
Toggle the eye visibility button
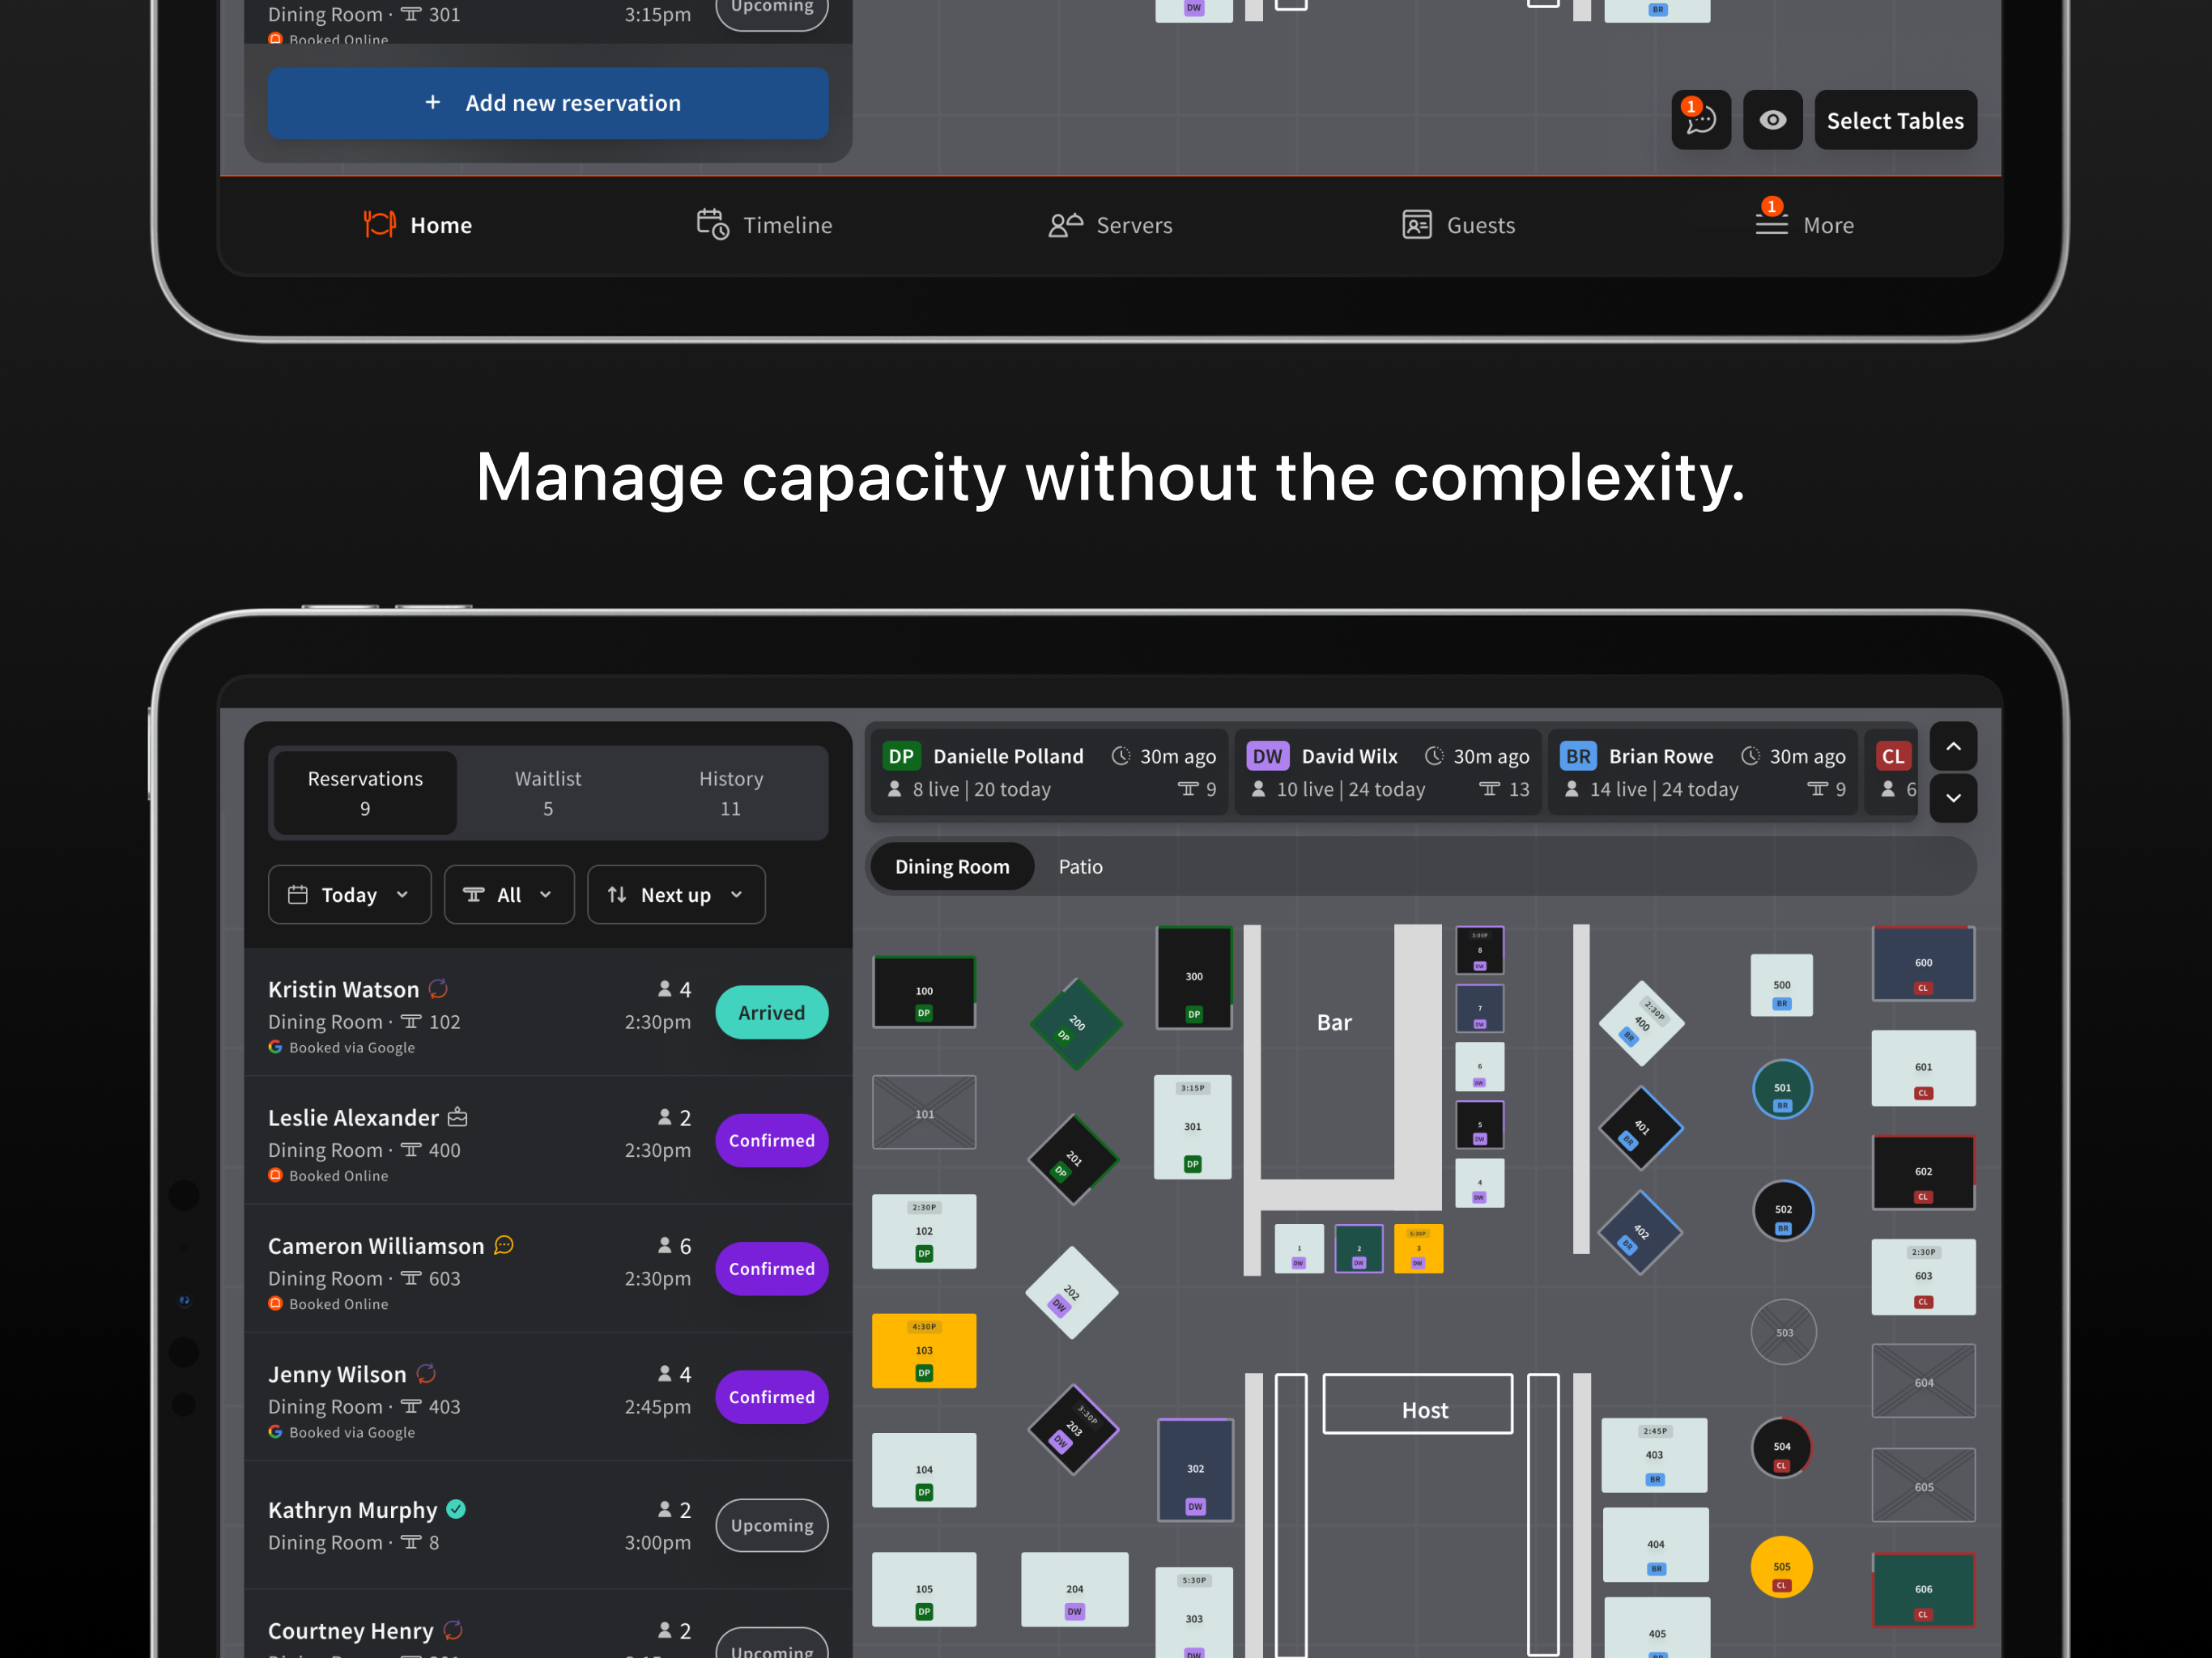pos(1772,120)
